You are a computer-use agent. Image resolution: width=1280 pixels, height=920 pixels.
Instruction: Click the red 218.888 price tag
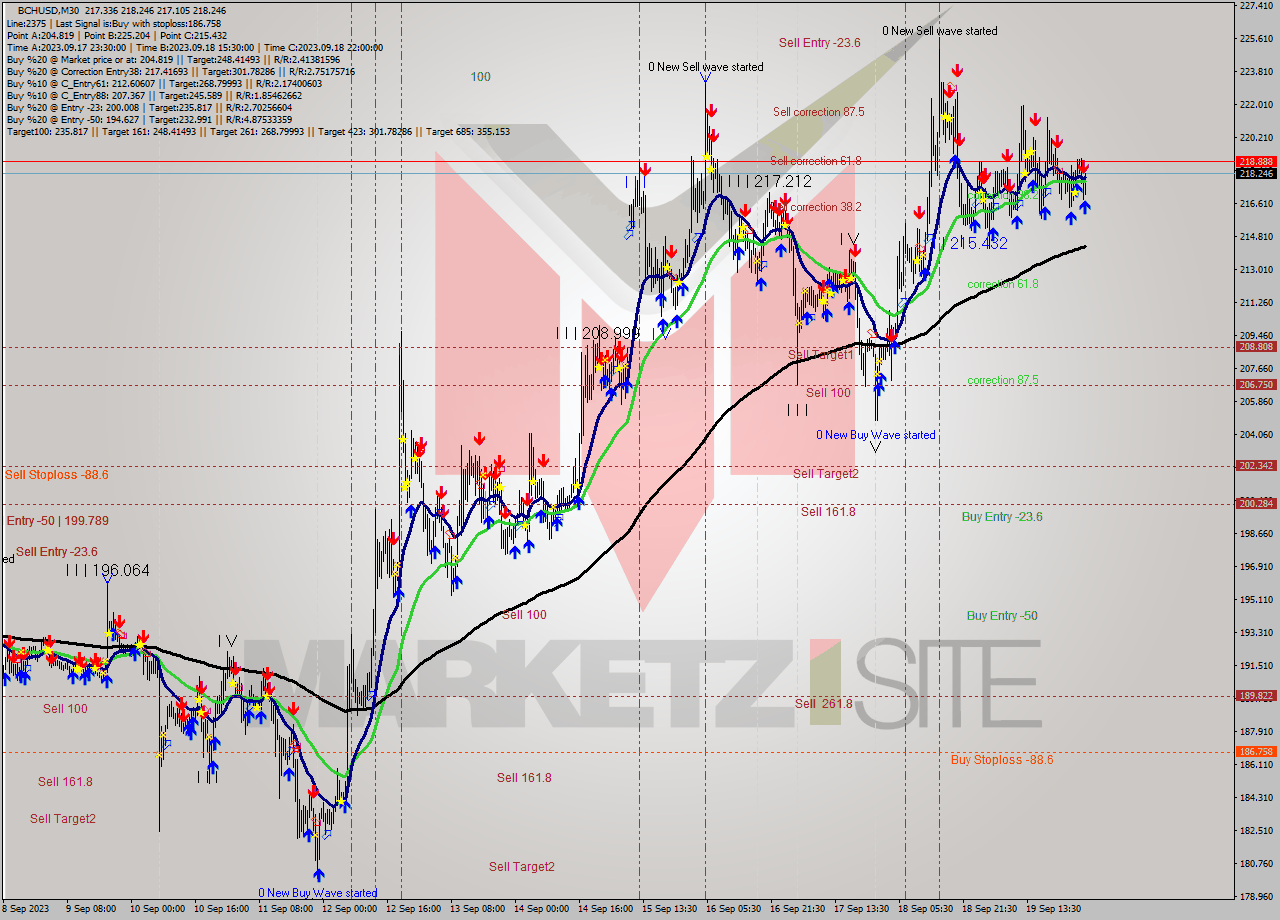click(1256, 162)
